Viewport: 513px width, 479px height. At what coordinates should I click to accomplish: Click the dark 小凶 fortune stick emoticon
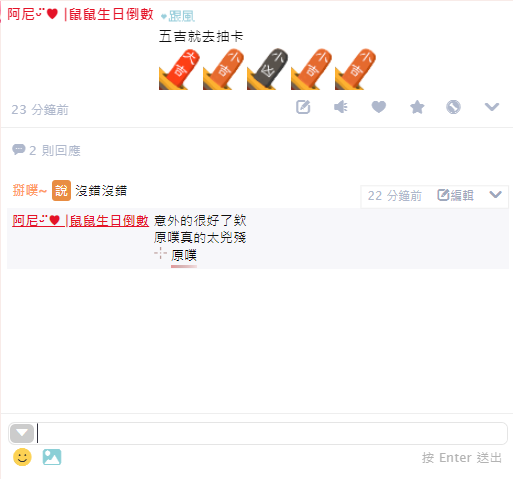(267, 69)
